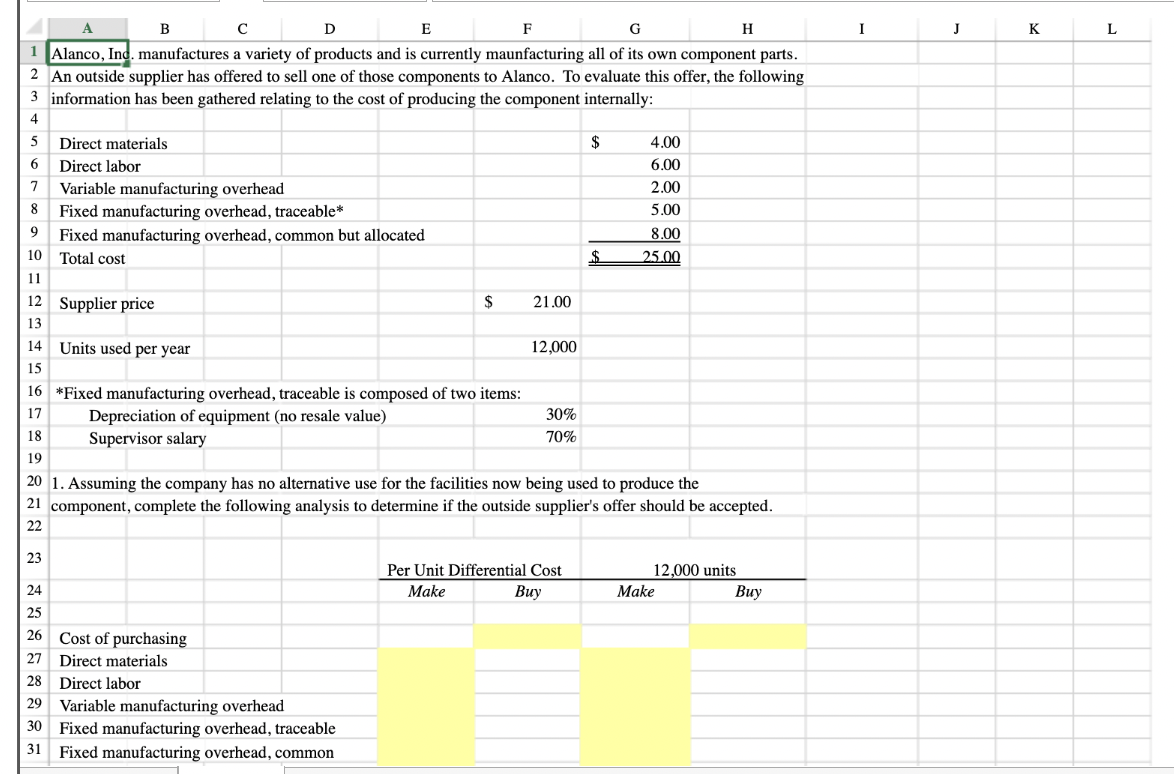The image size is (1174, 774).
Task: Click the select-all corner triangle
Action: click(x=34, y=28)
